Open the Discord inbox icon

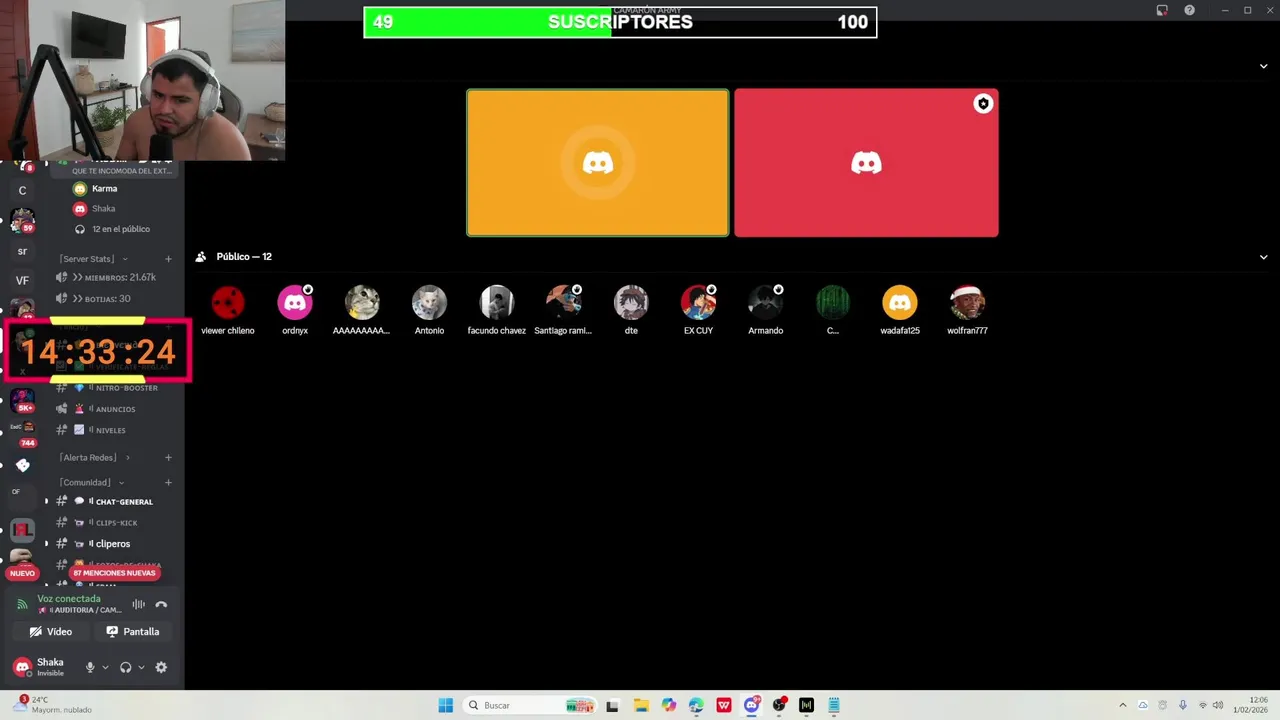(x=1162, y=10)
